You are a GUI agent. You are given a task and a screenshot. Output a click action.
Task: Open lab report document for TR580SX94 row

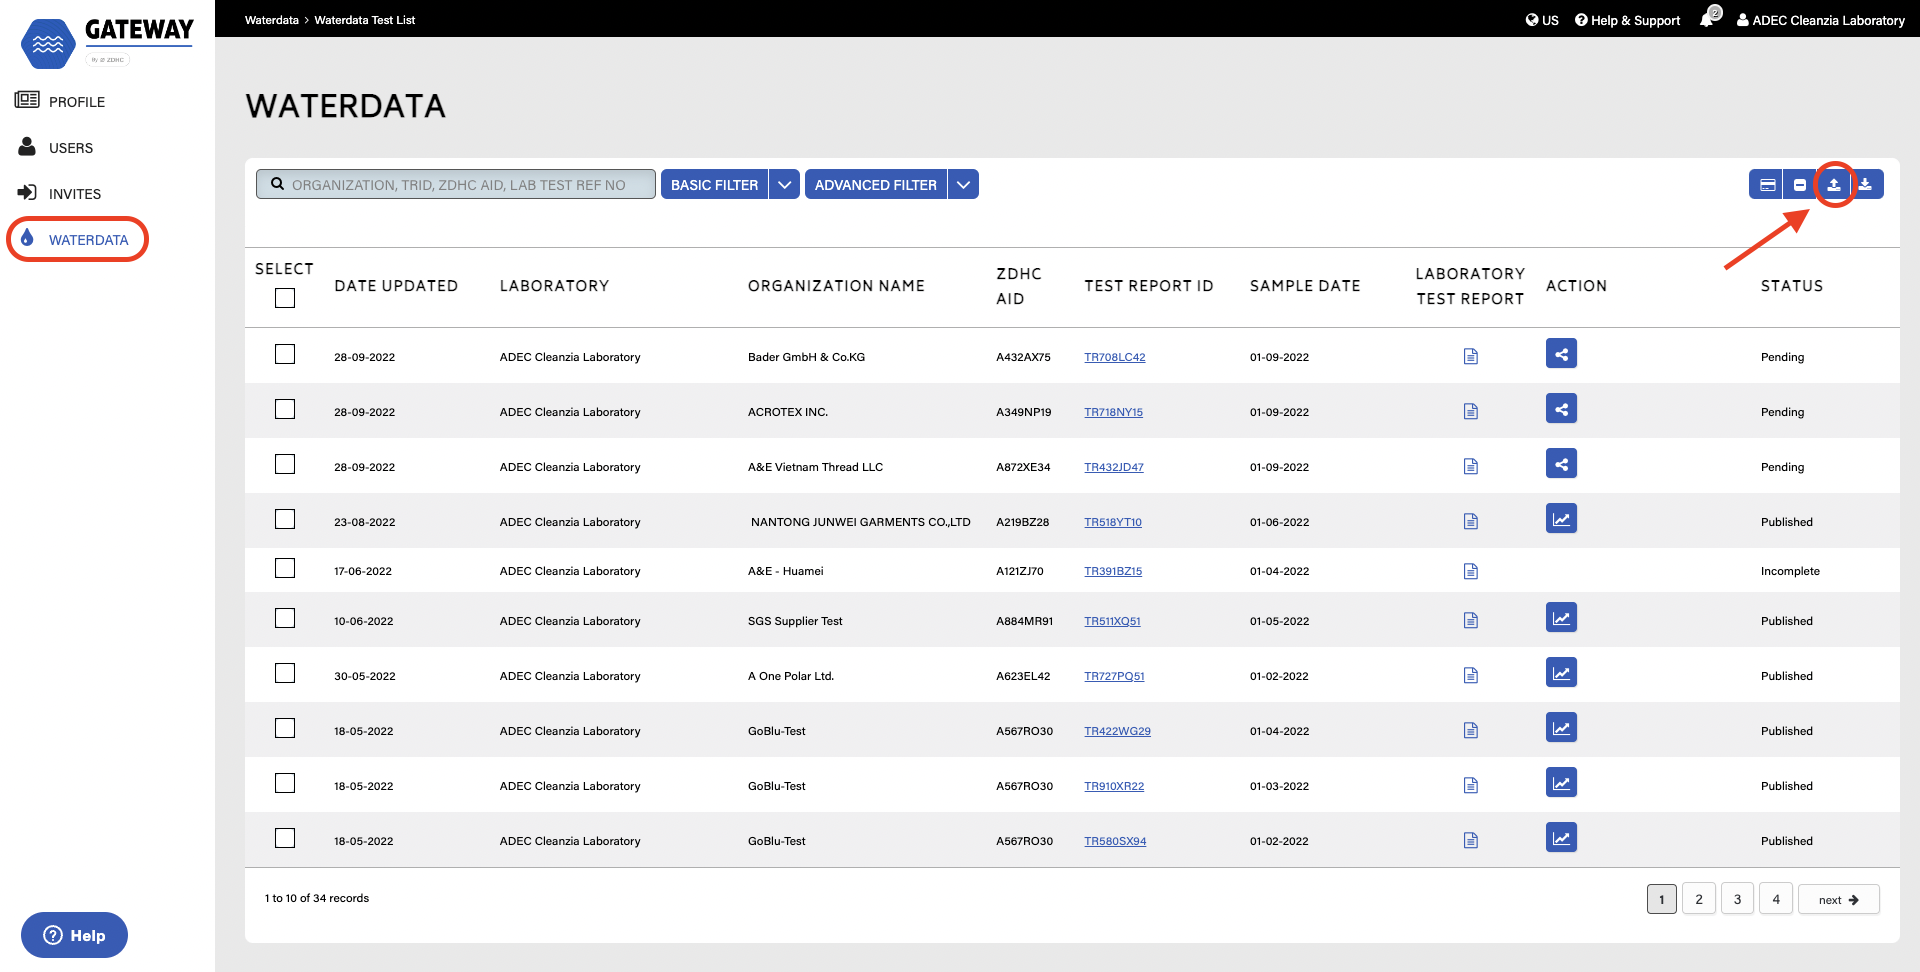(1471, 841)
